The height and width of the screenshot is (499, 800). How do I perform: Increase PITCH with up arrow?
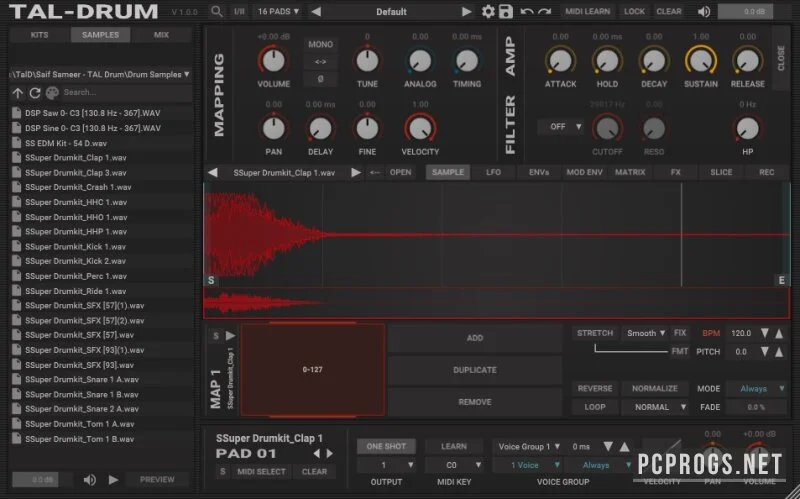(779, 352)
